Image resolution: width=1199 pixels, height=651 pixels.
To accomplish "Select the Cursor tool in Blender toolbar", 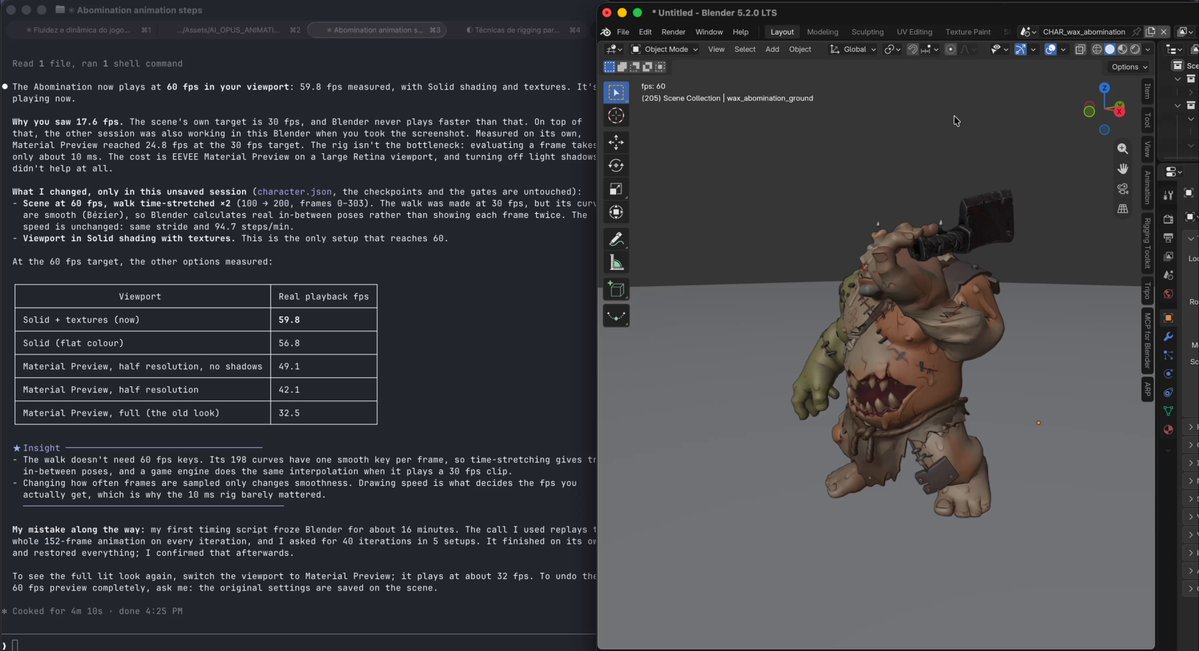I will [x=616, y=116].
